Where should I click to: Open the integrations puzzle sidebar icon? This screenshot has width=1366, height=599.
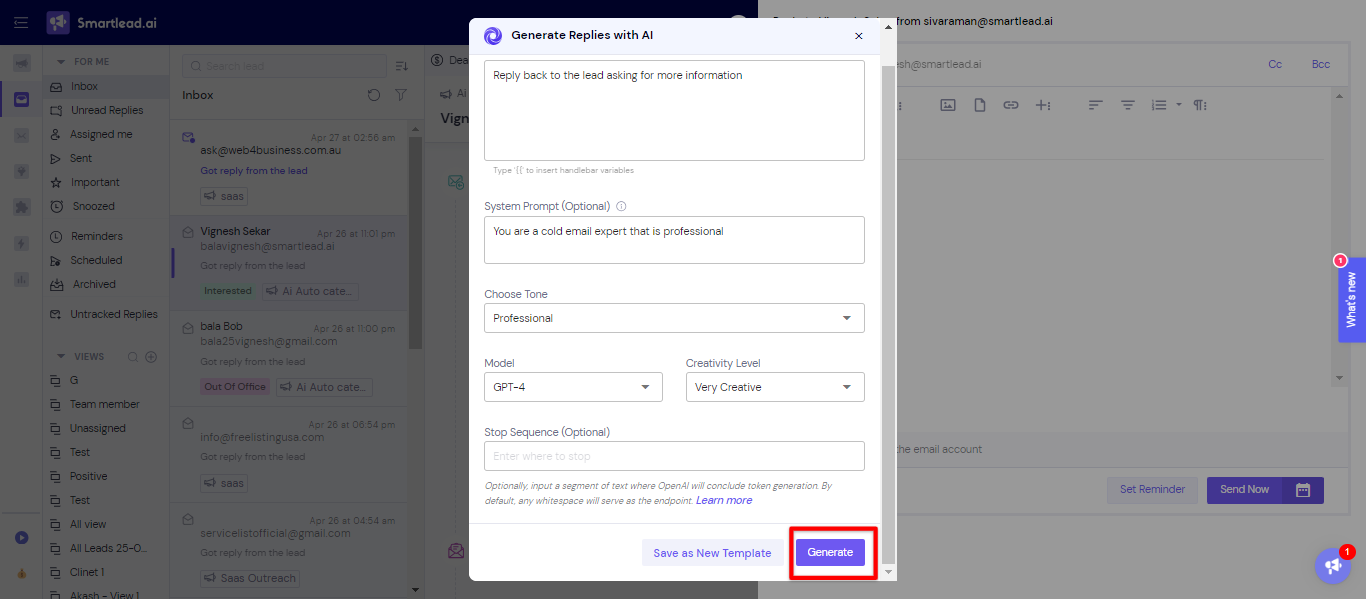21,207
